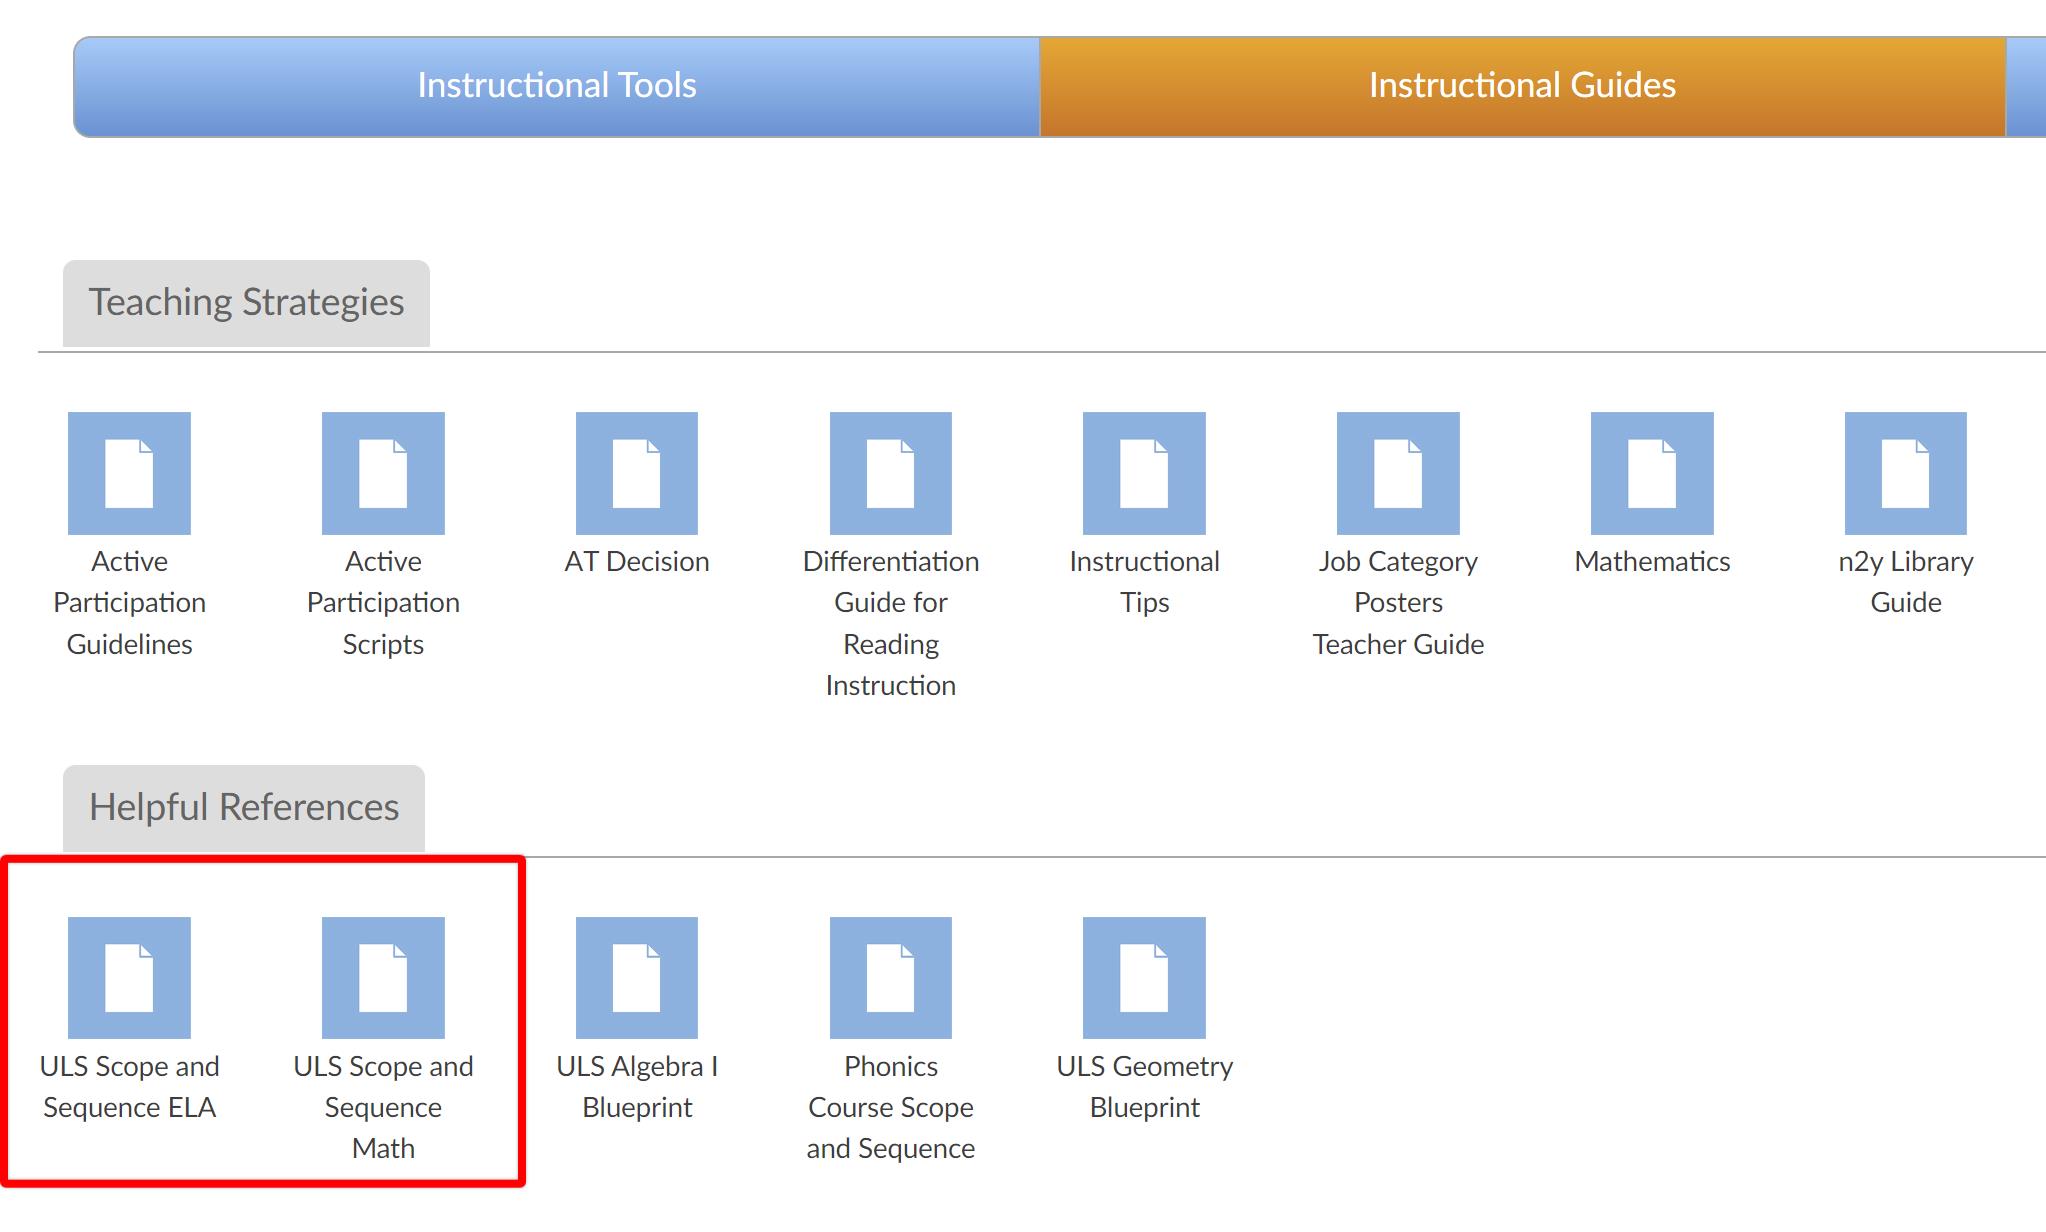Open ULS Scope and Sequence Math icon
This screenshot has width=2046, height=1232.
pyautogui.click(x=383, y=978)
